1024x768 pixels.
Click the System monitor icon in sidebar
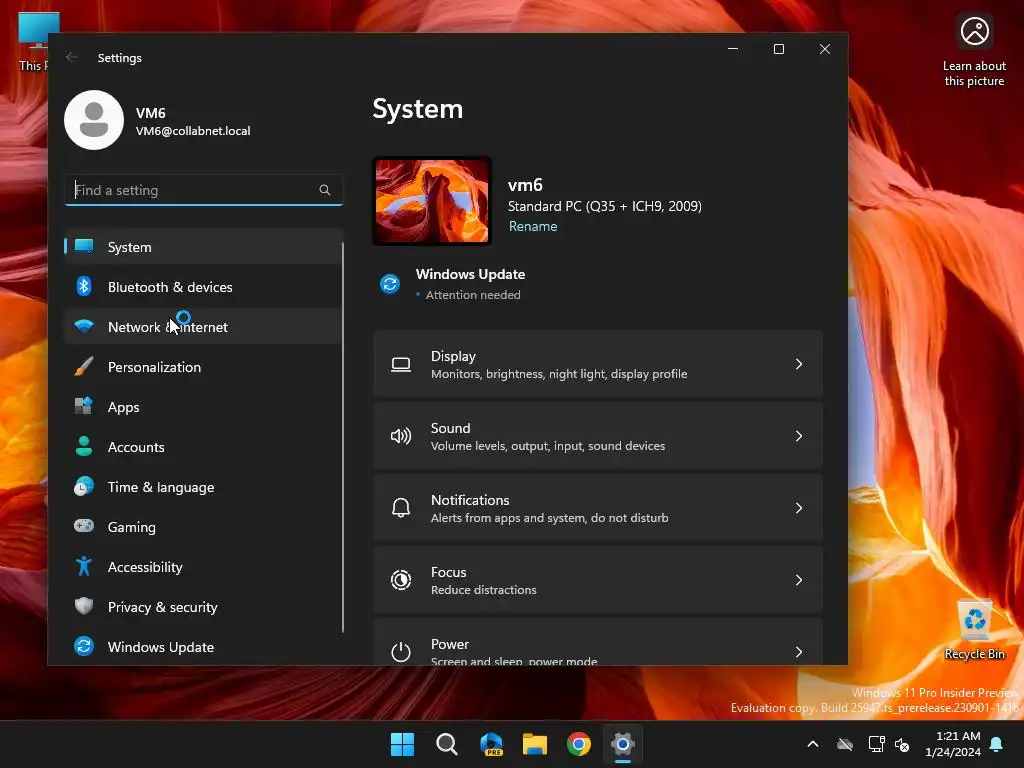click(84, 246)
